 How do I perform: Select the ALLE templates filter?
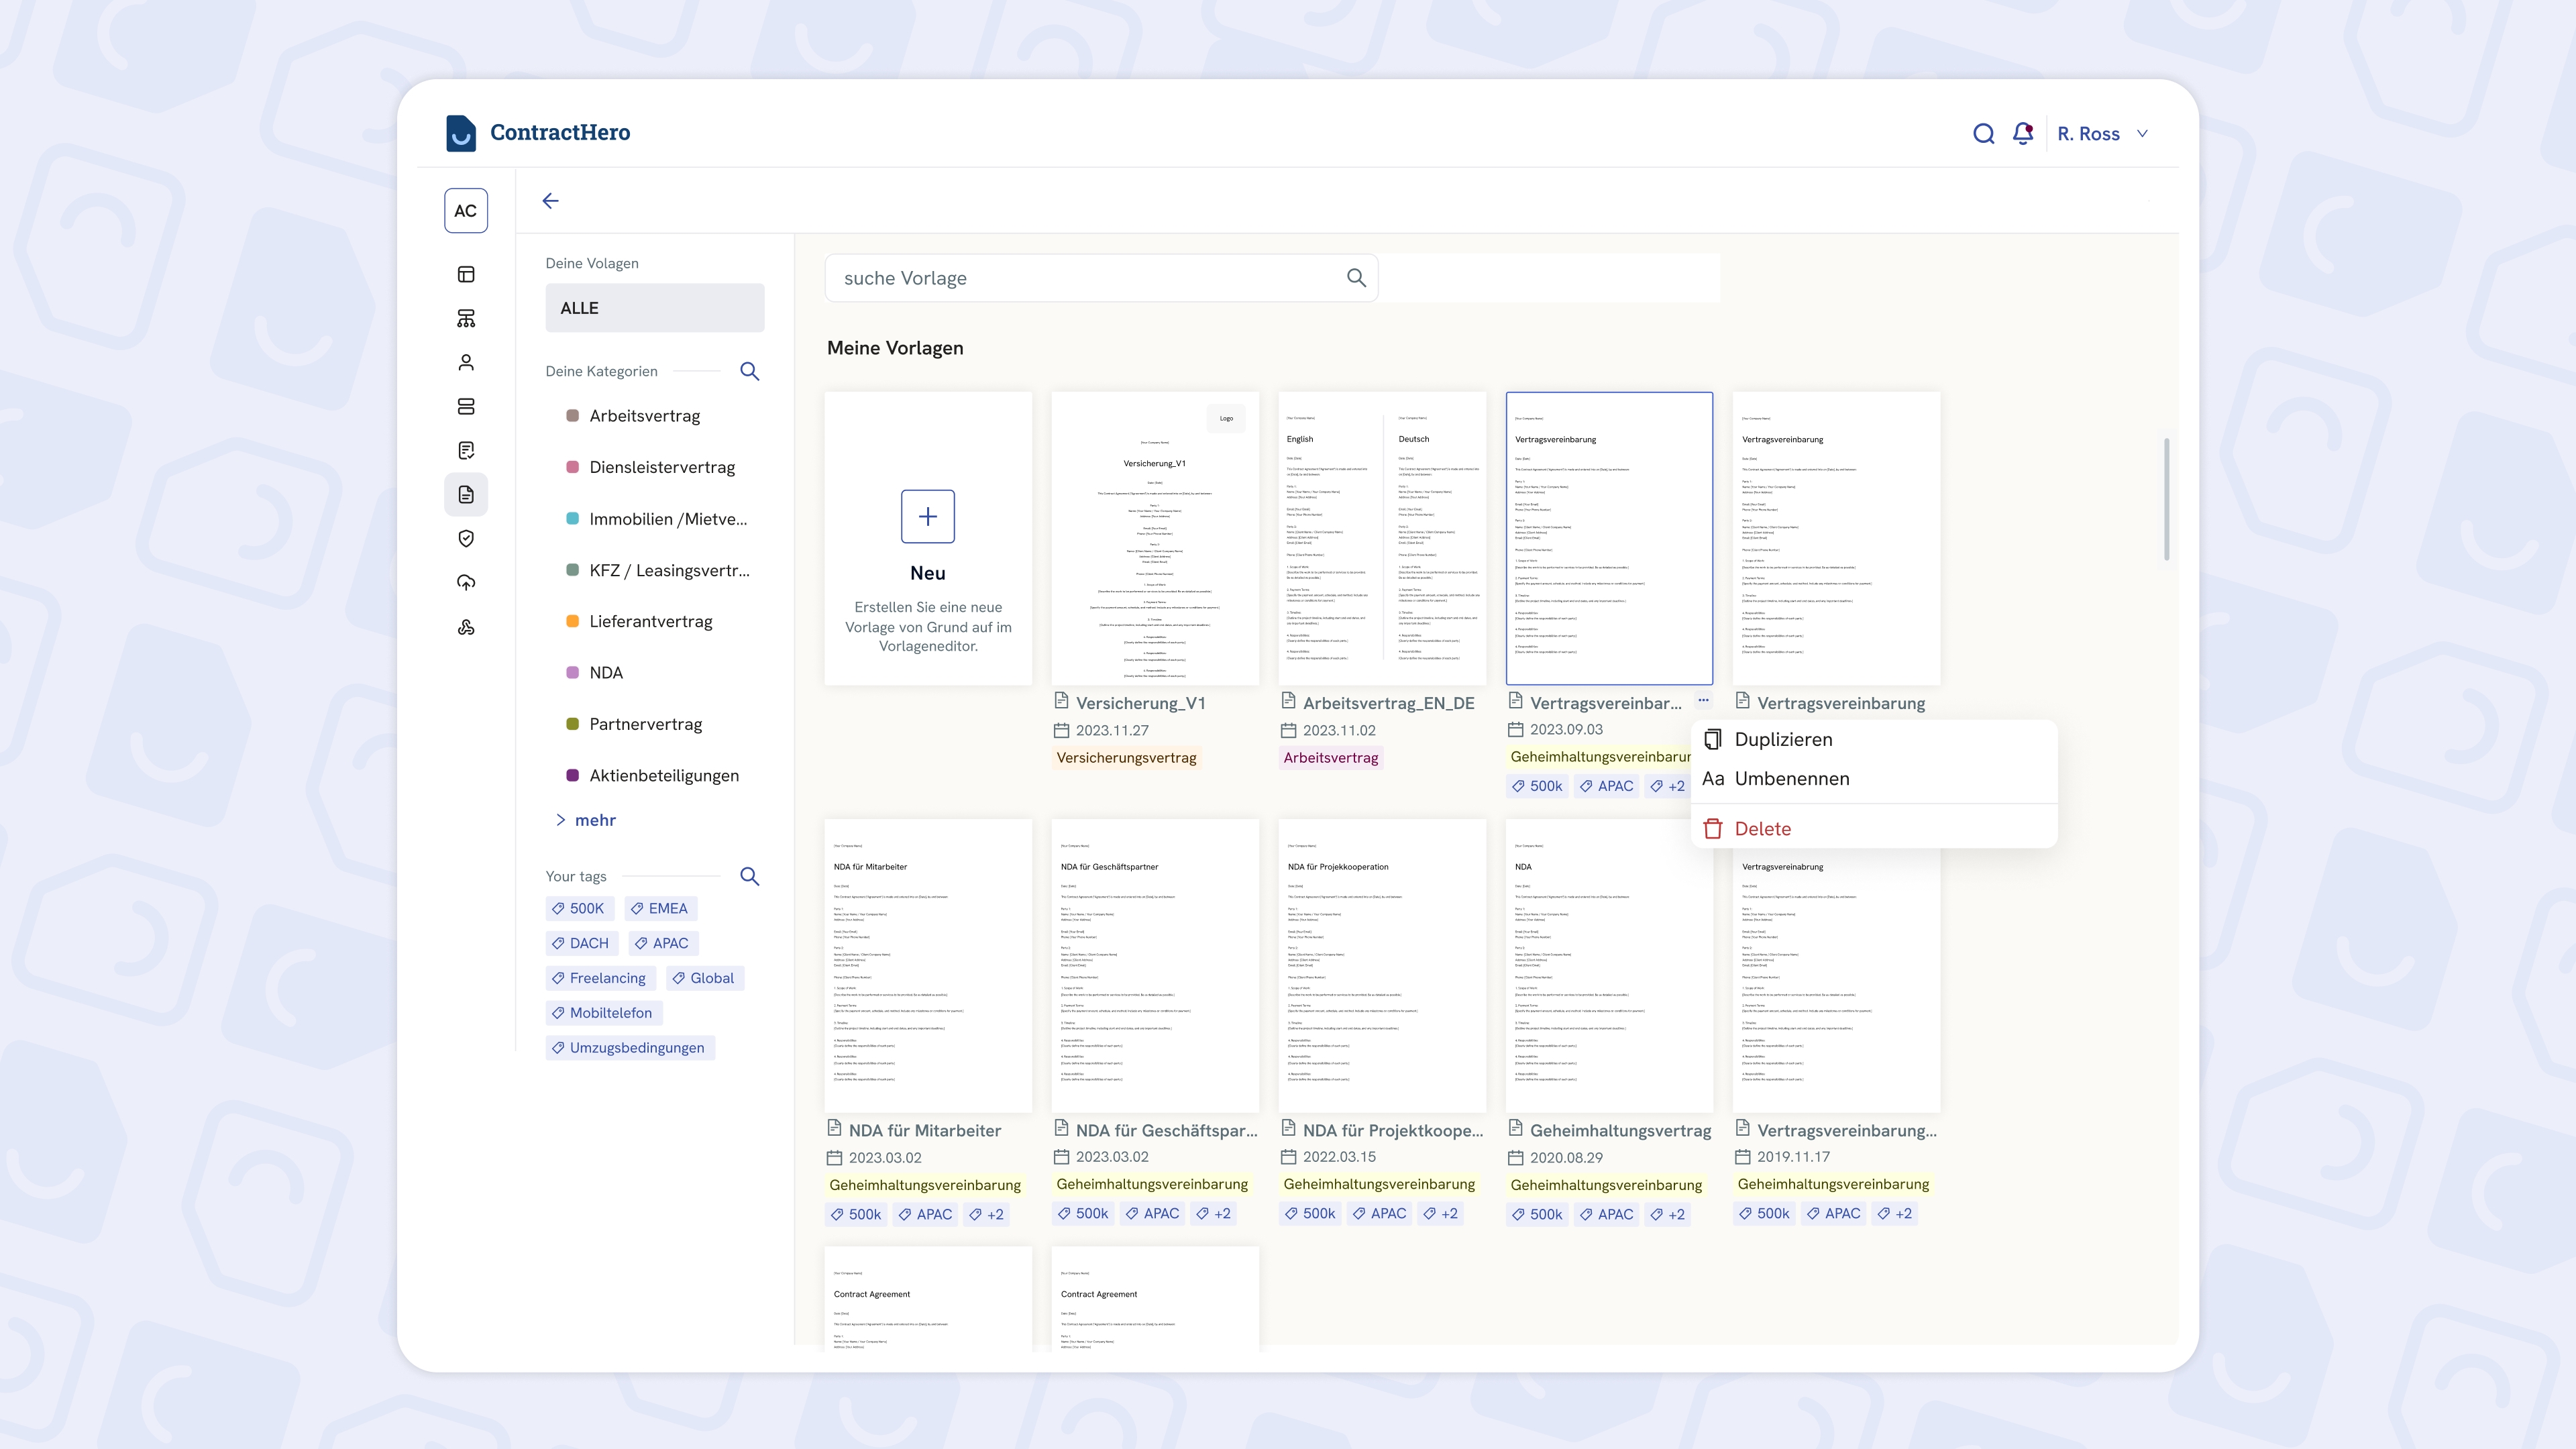(654, 308)
